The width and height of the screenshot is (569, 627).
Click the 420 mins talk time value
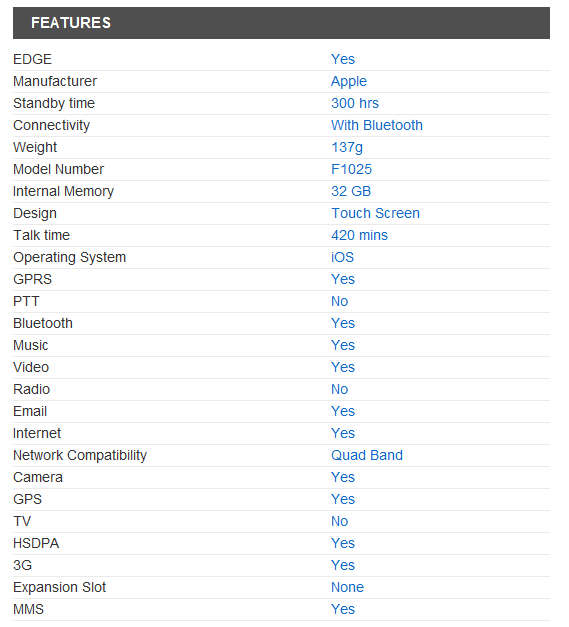(359, 235)
